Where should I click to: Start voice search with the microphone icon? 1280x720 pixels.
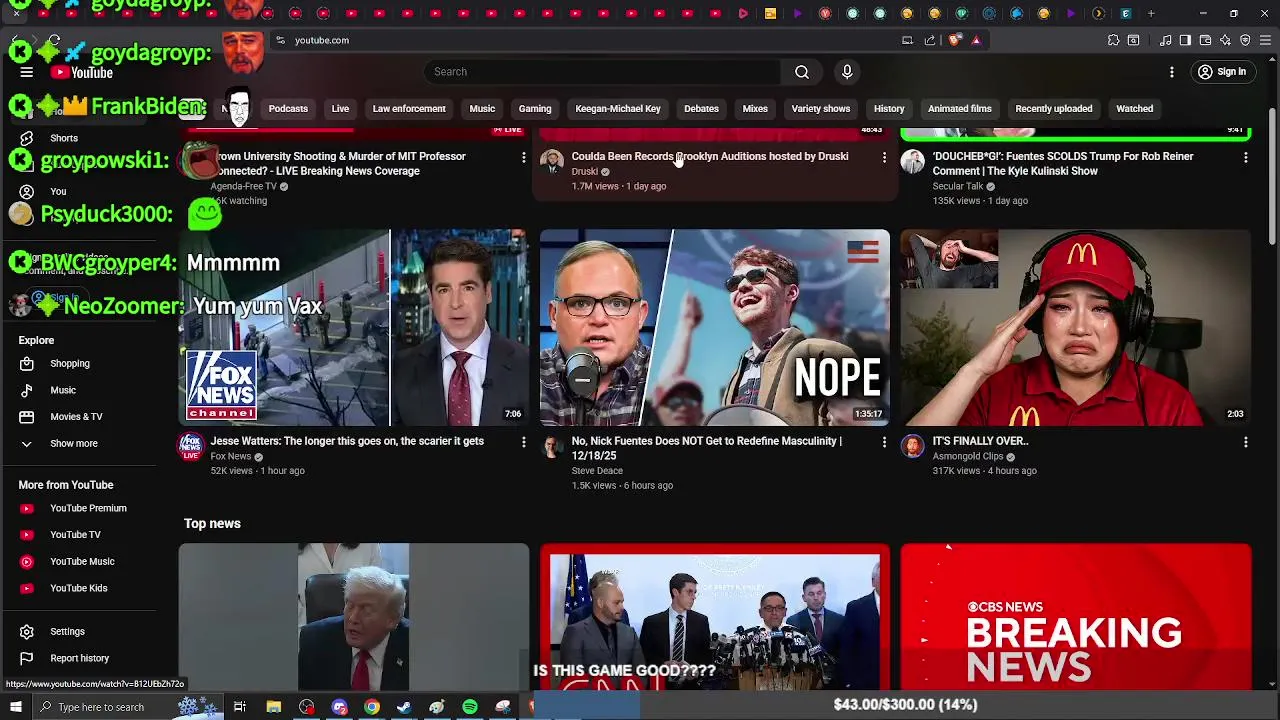[x=847, y=72]
